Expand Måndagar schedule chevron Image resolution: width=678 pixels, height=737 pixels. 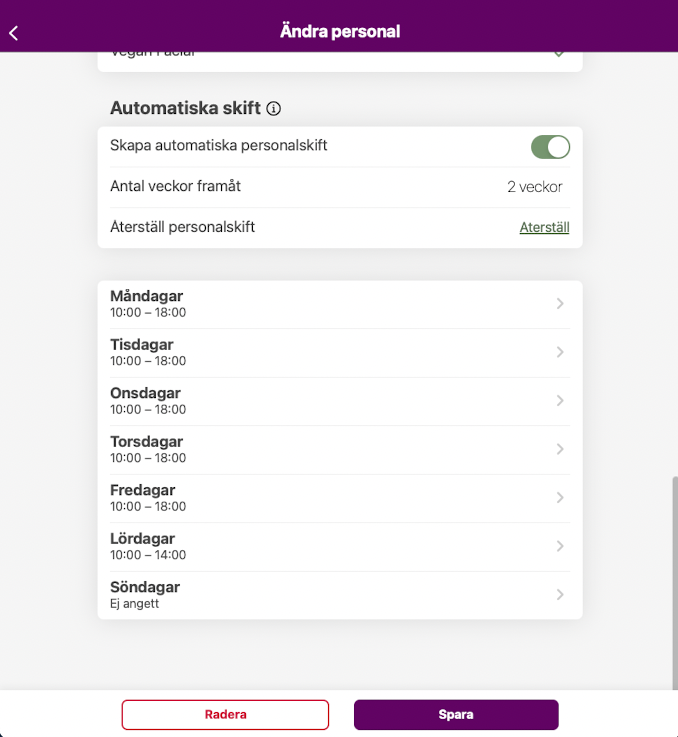(560, 303)
